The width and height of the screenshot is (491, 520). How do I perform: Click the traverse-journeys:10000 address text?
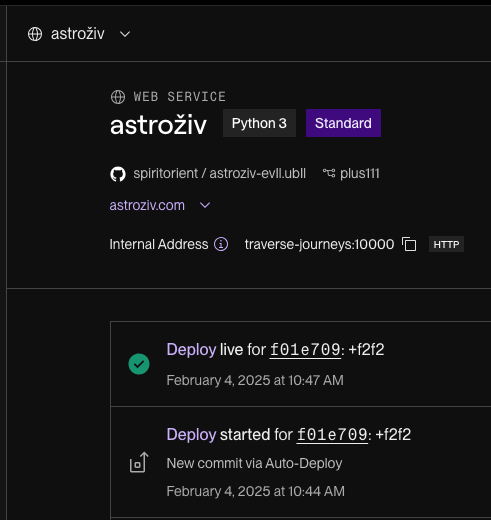click(x=319, y=244)
